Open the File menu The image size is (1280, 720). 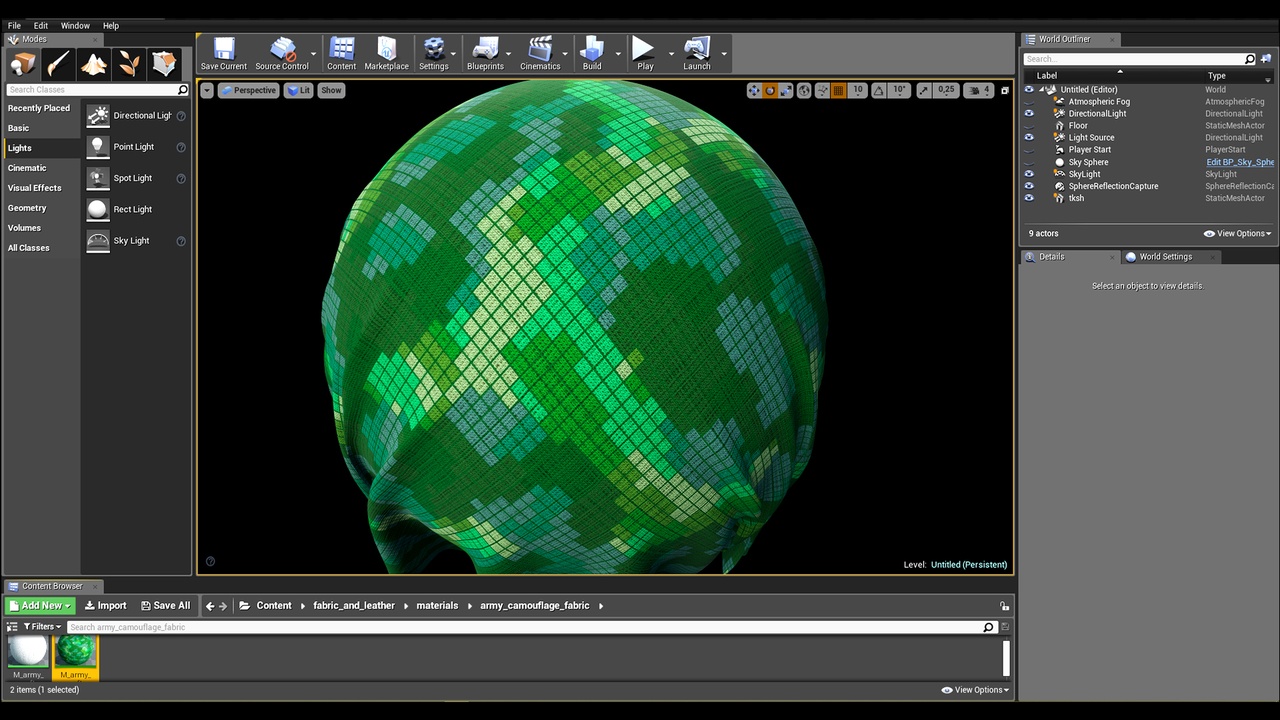click(x=14, y=26)
